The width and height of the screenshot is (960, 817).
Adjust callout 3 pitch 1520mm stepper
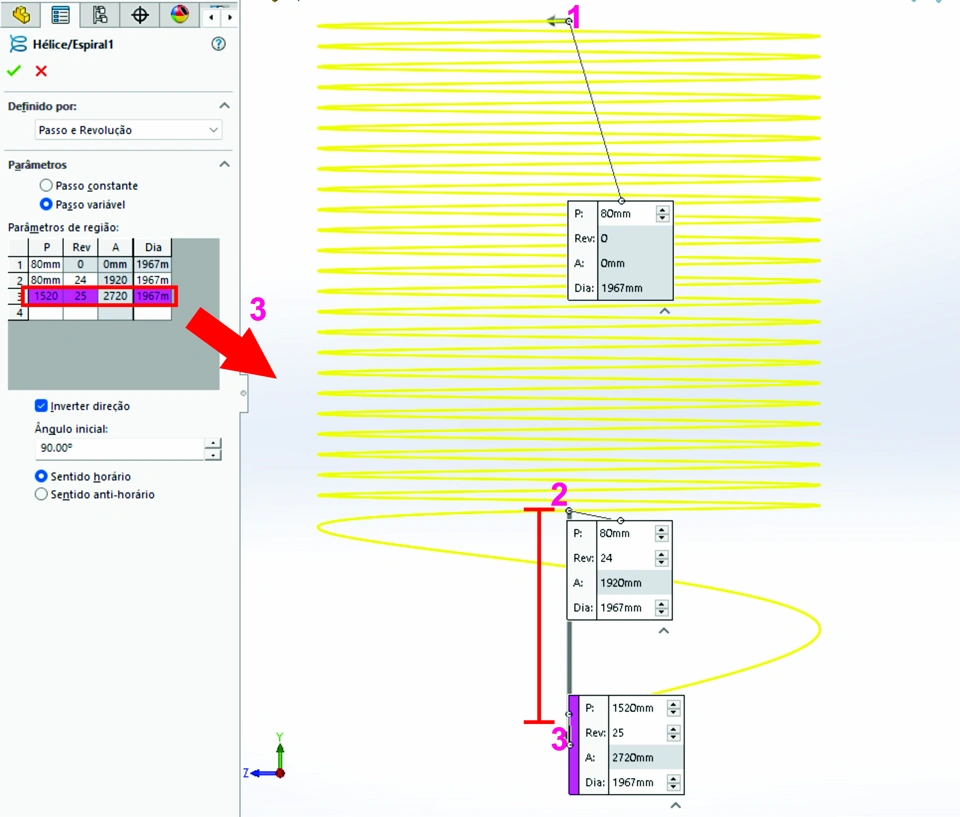(673, 707)
